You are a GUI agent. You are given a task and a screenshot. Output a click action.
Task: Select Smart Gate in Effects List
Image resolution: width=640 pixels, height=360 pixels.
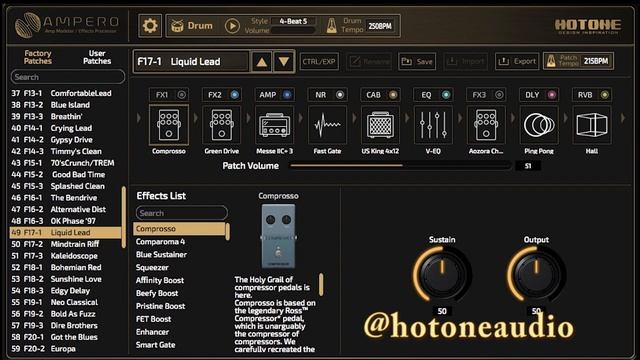pos(156,345)
